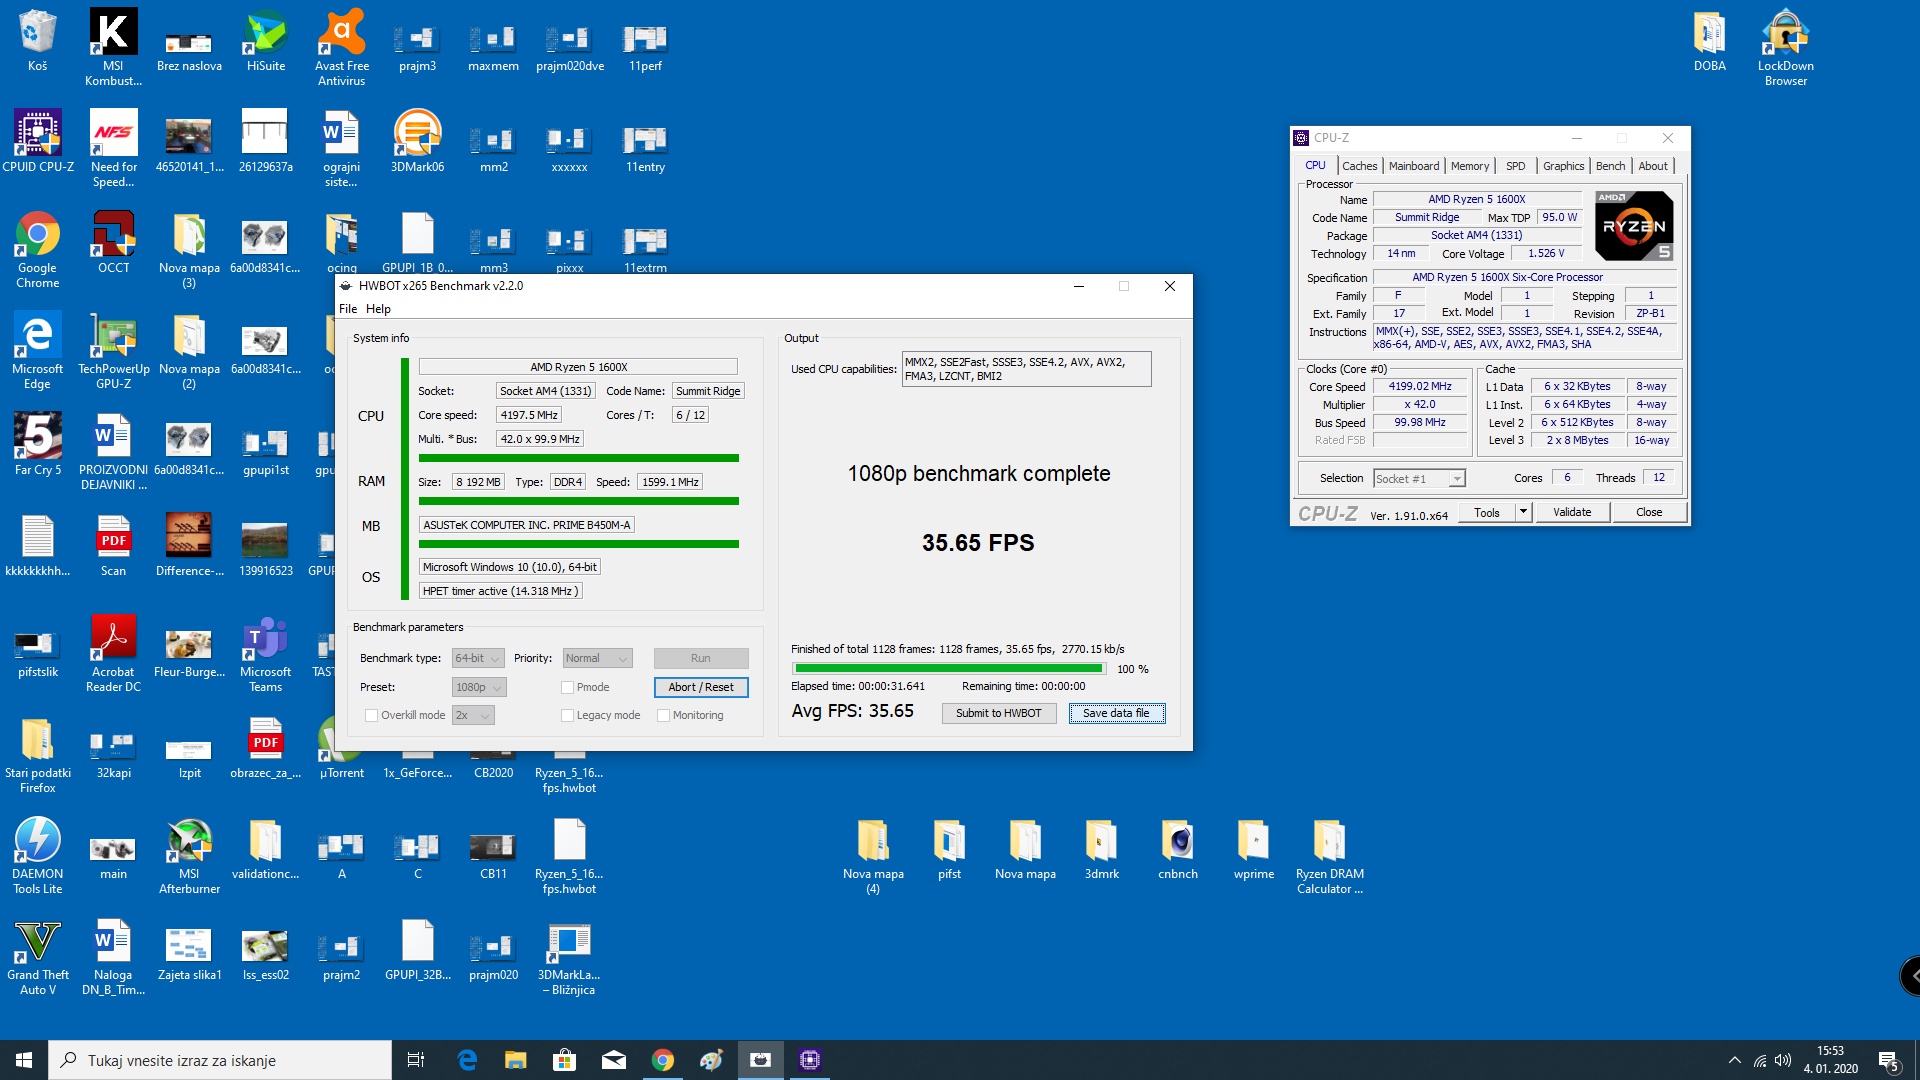Viewport: 1920px width, 1080px height.
Task: Switch to the Memory tab in CPU-Z
Action: point(1469,166)
